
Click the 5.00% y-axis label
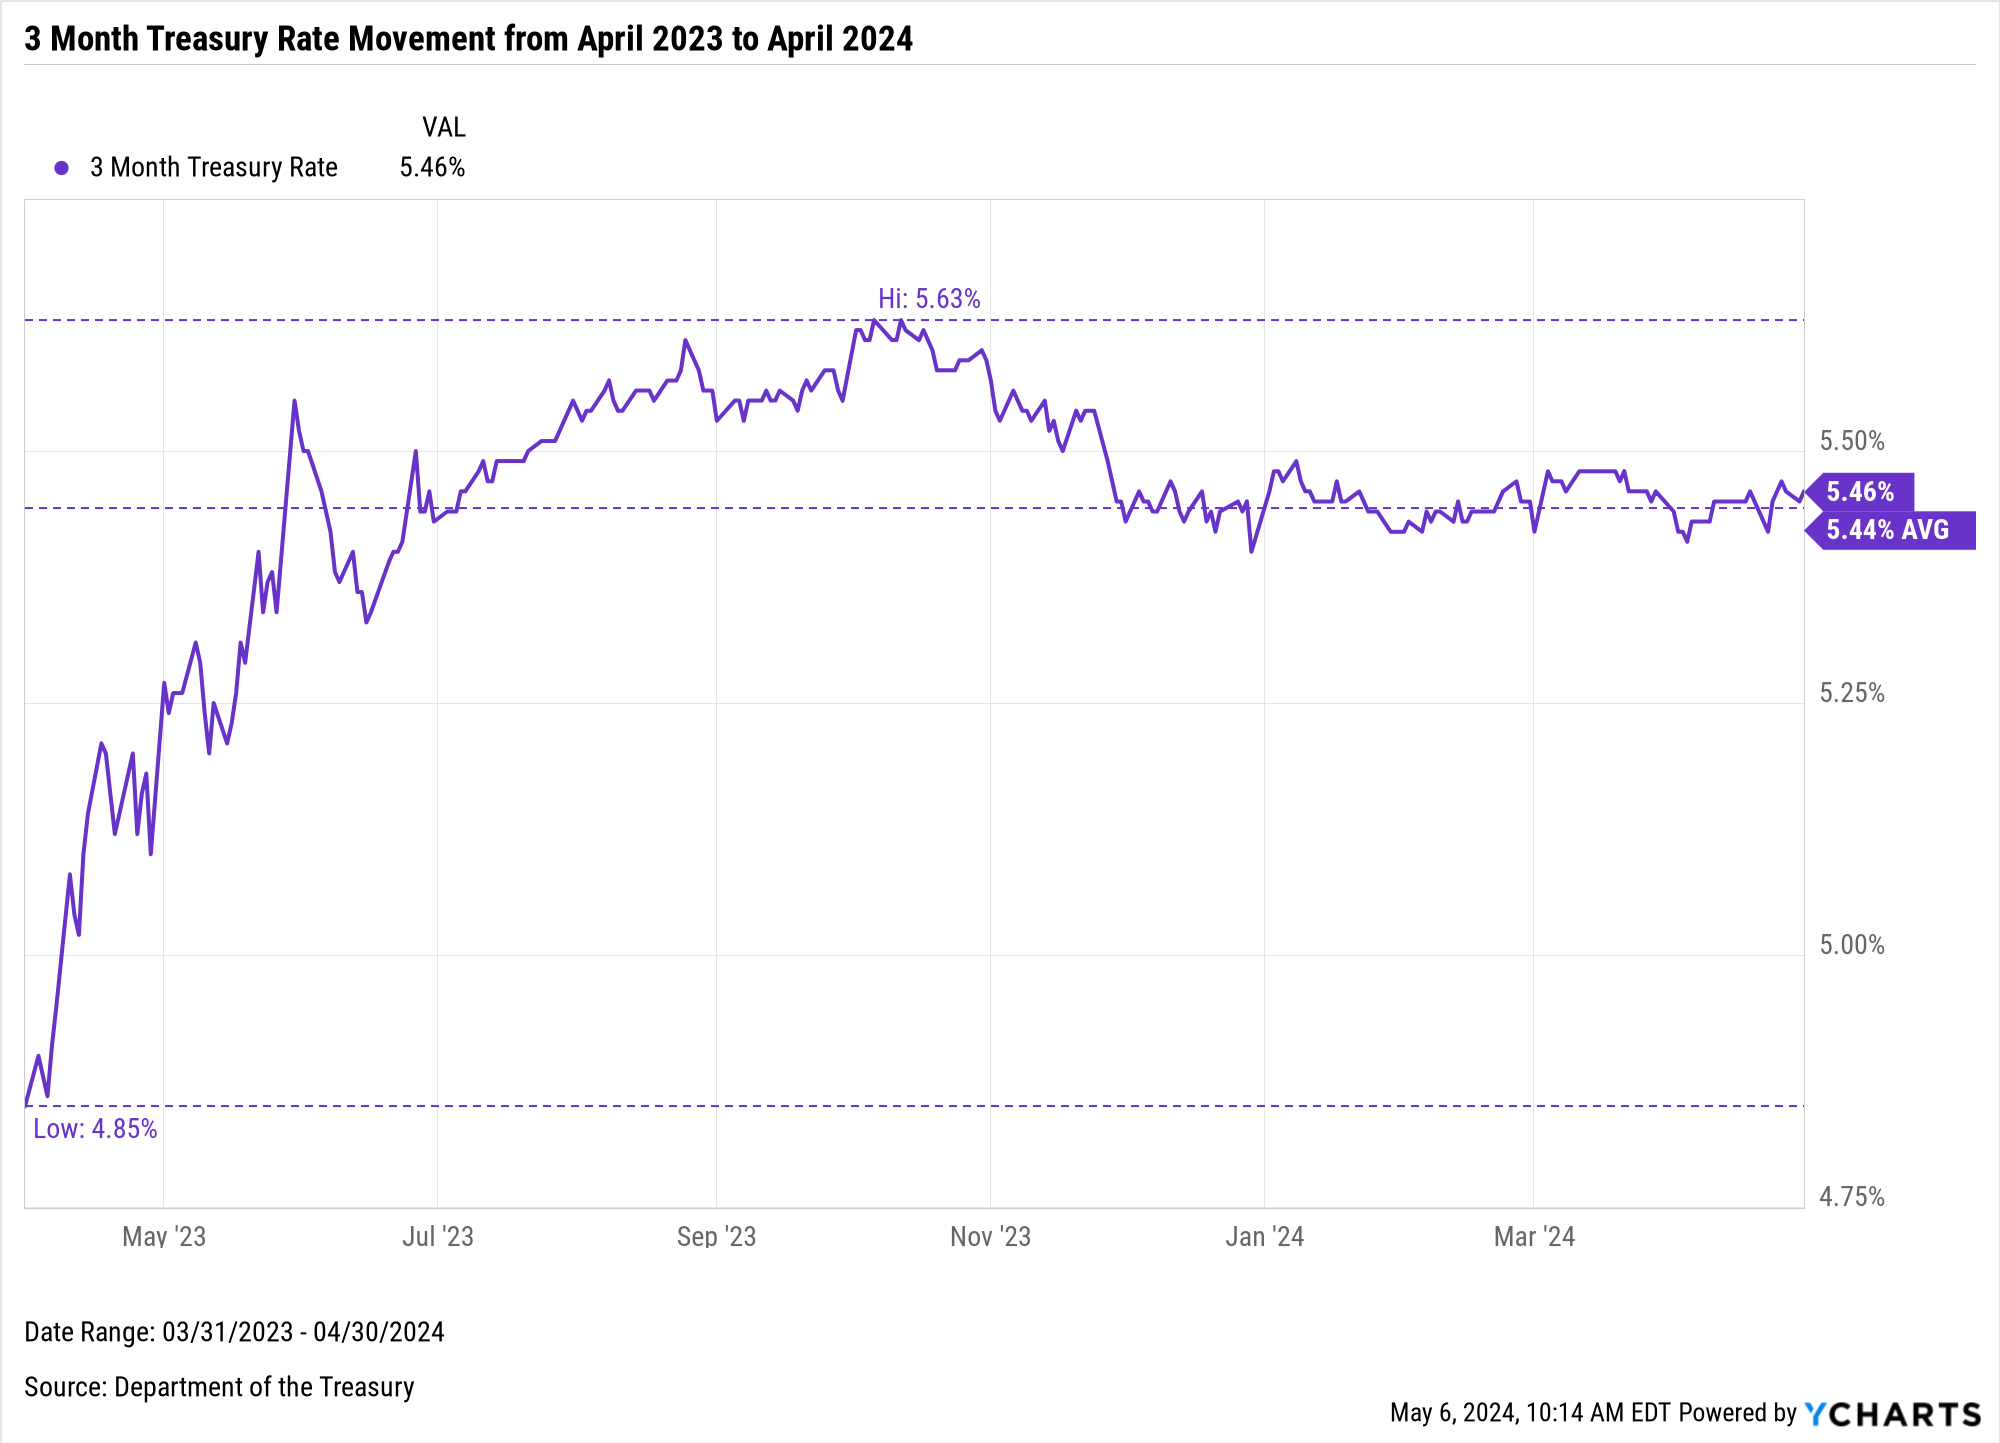(1851, 945)
